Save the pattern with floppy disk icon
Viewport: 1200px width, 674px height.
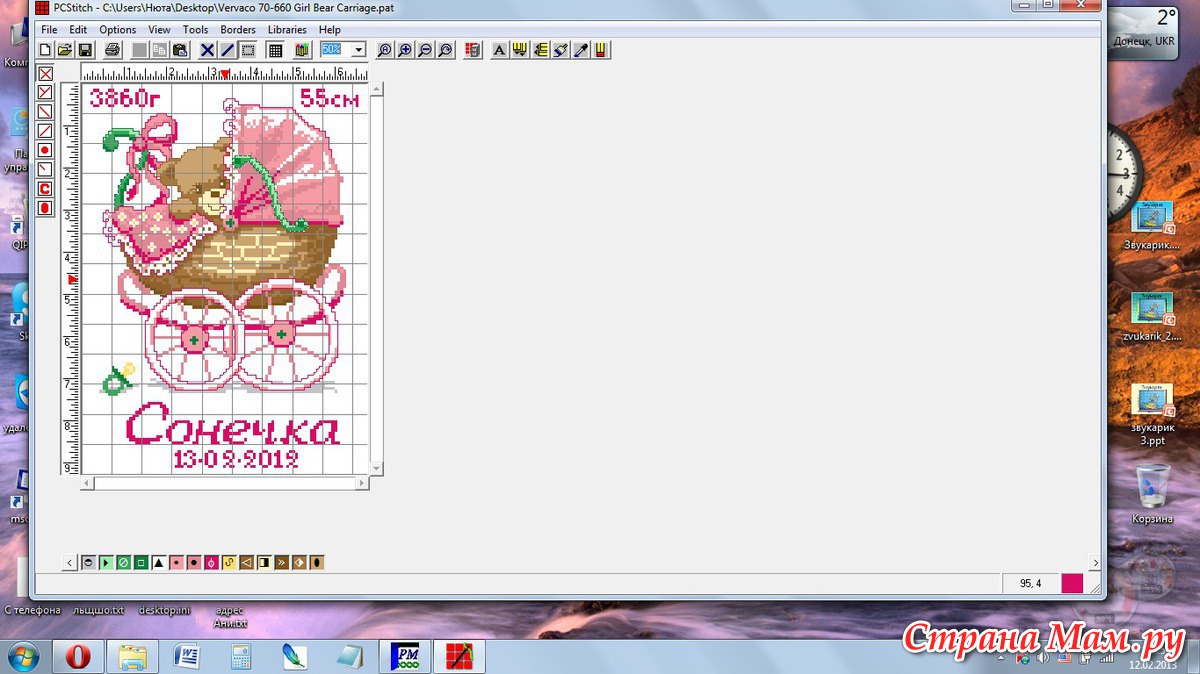point(85,50)
